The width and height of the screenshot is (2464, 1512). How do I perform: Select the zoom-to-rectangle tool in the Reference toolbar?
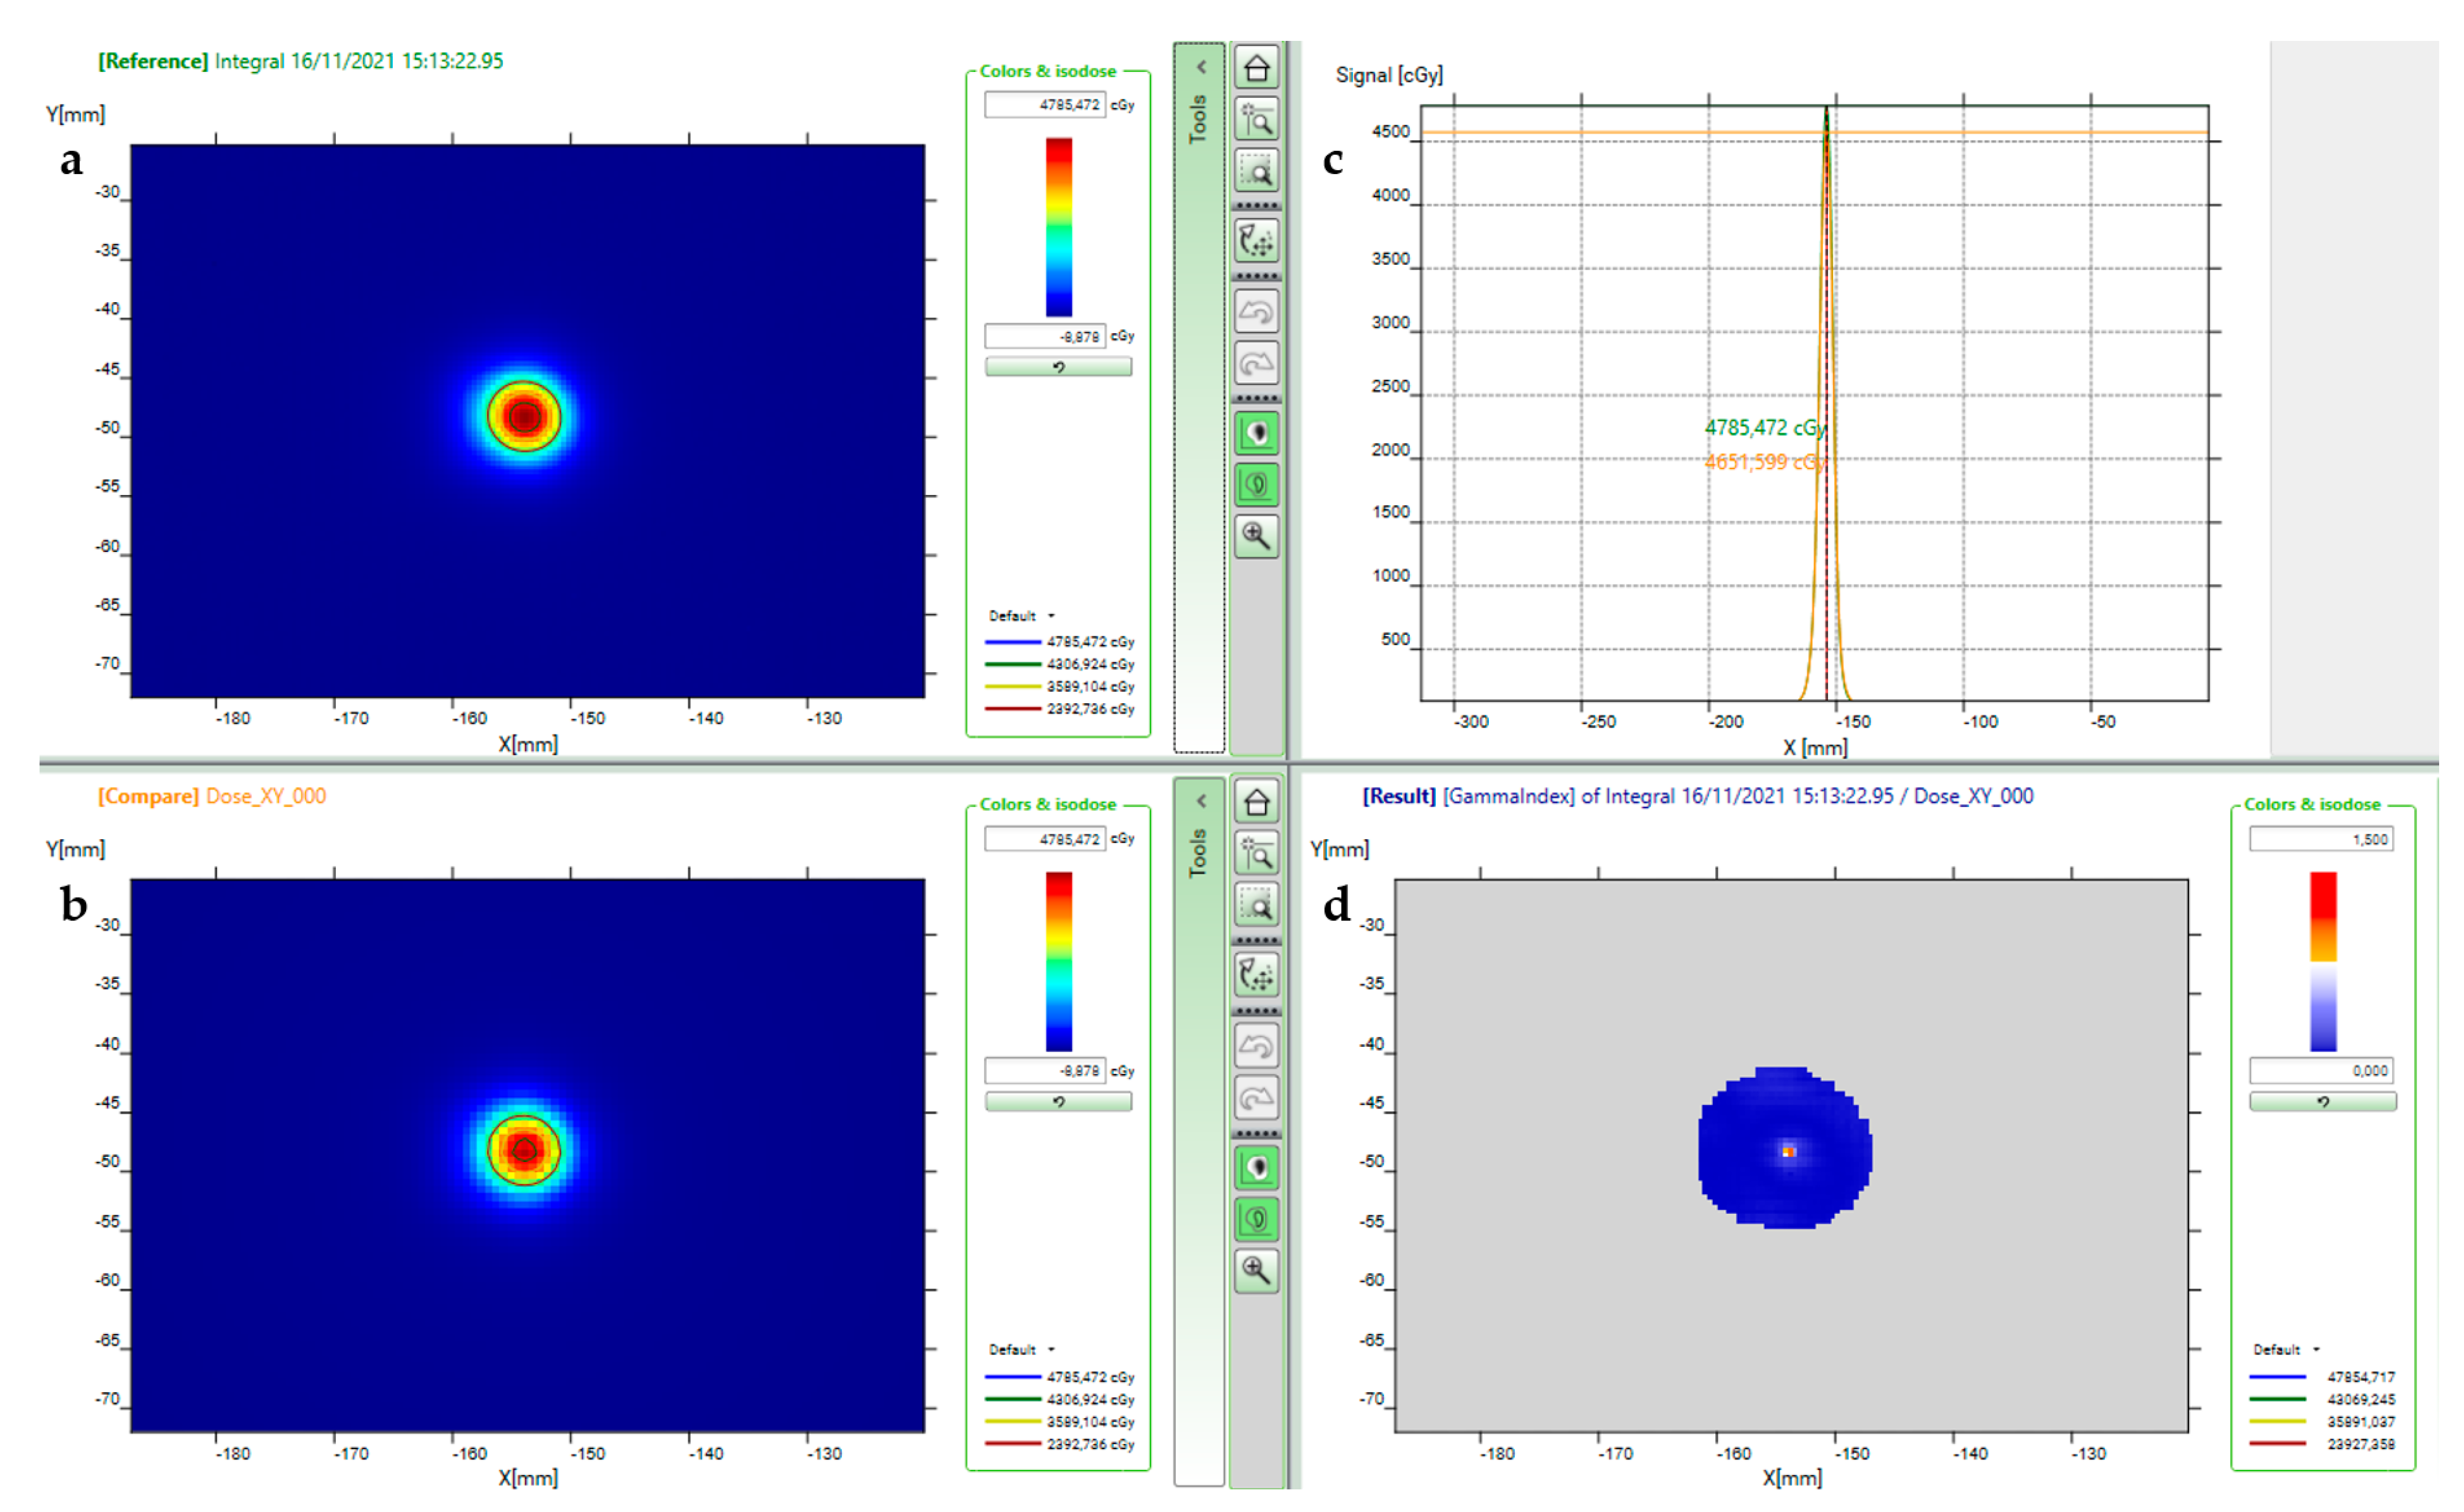click(x=1256, y=171)
